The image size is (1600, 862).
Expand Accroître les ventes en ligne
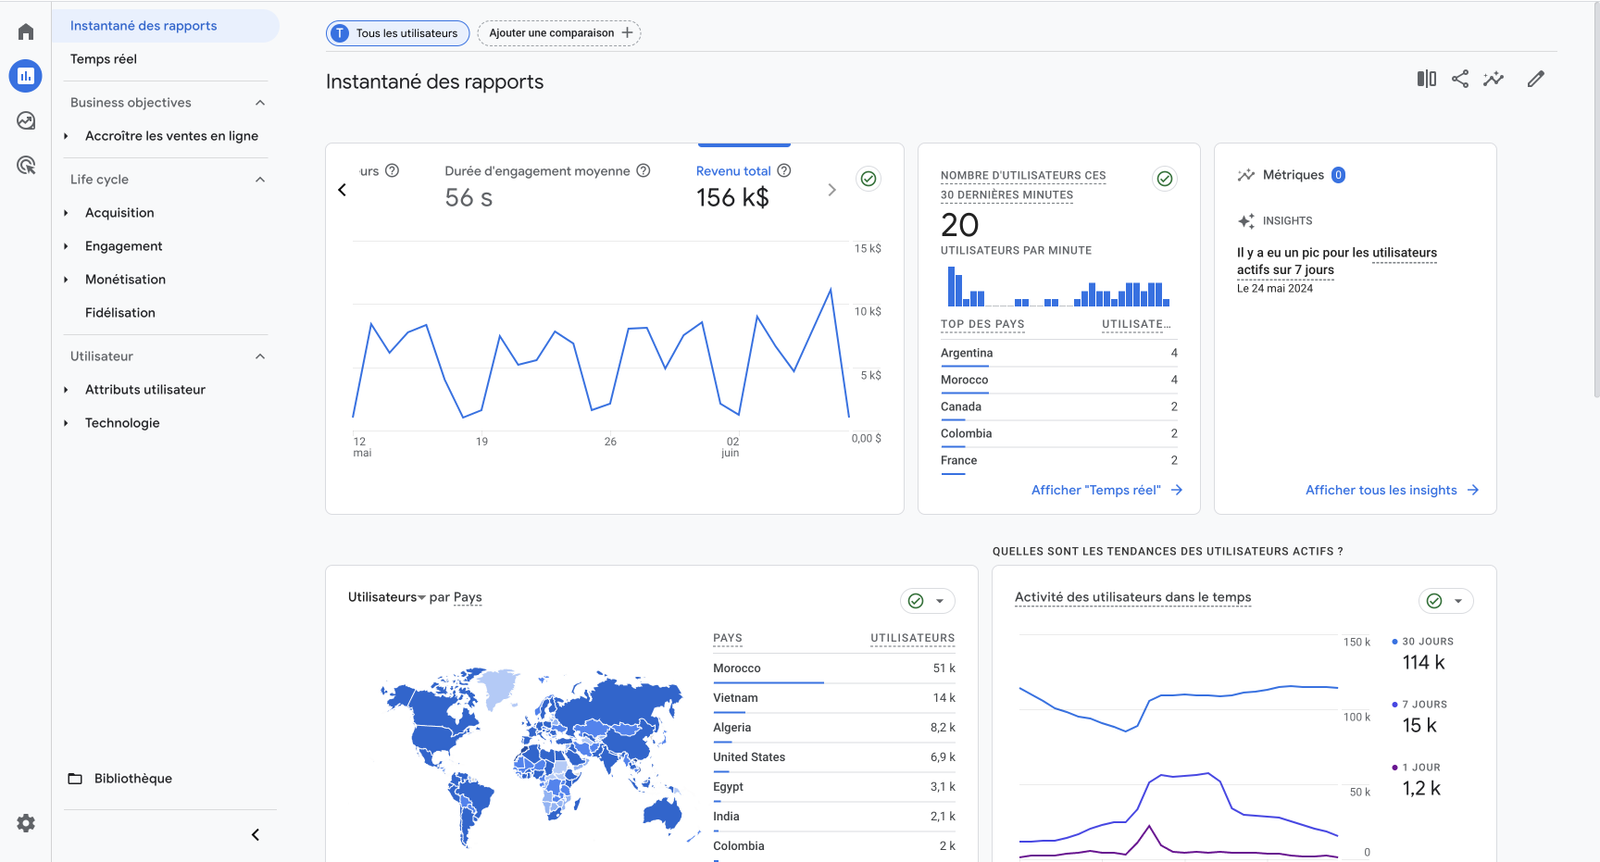(66, 136)
